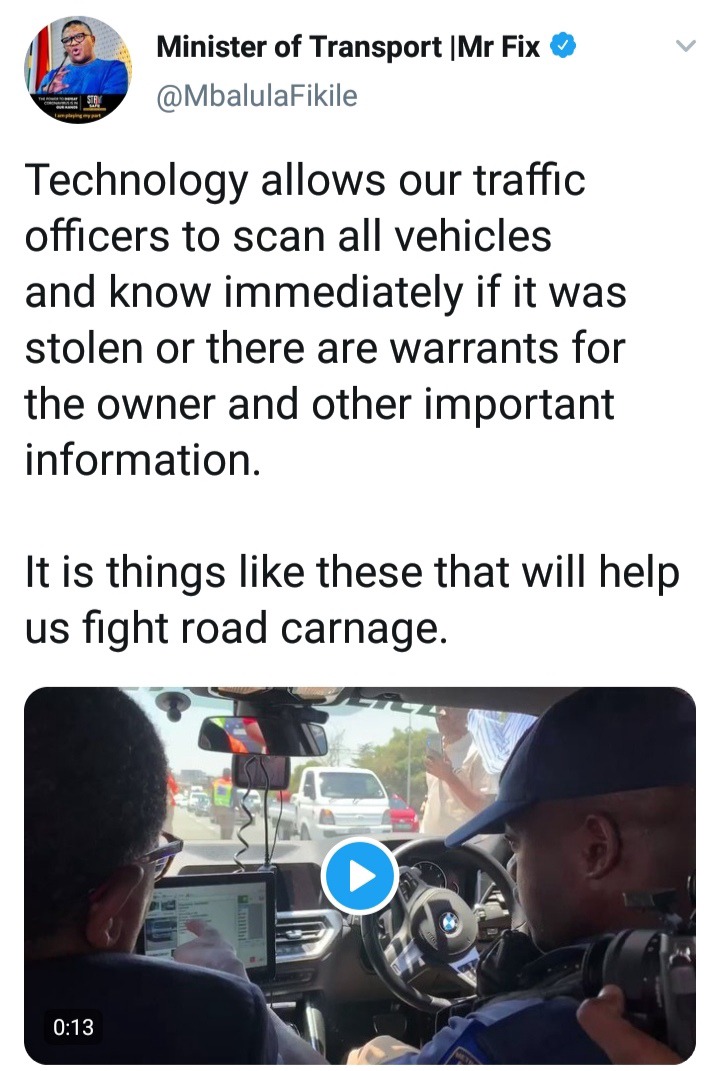Open the Minister of Transport profile picture
Image resolution: width=720 pixels, height=1071 pixels.
78,69
